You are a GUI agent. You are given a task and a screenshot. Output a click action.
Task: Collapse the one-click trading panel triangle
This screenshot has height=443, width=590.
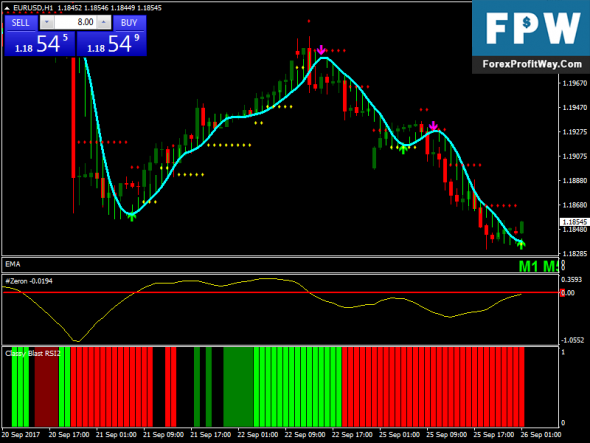(7, 8)
